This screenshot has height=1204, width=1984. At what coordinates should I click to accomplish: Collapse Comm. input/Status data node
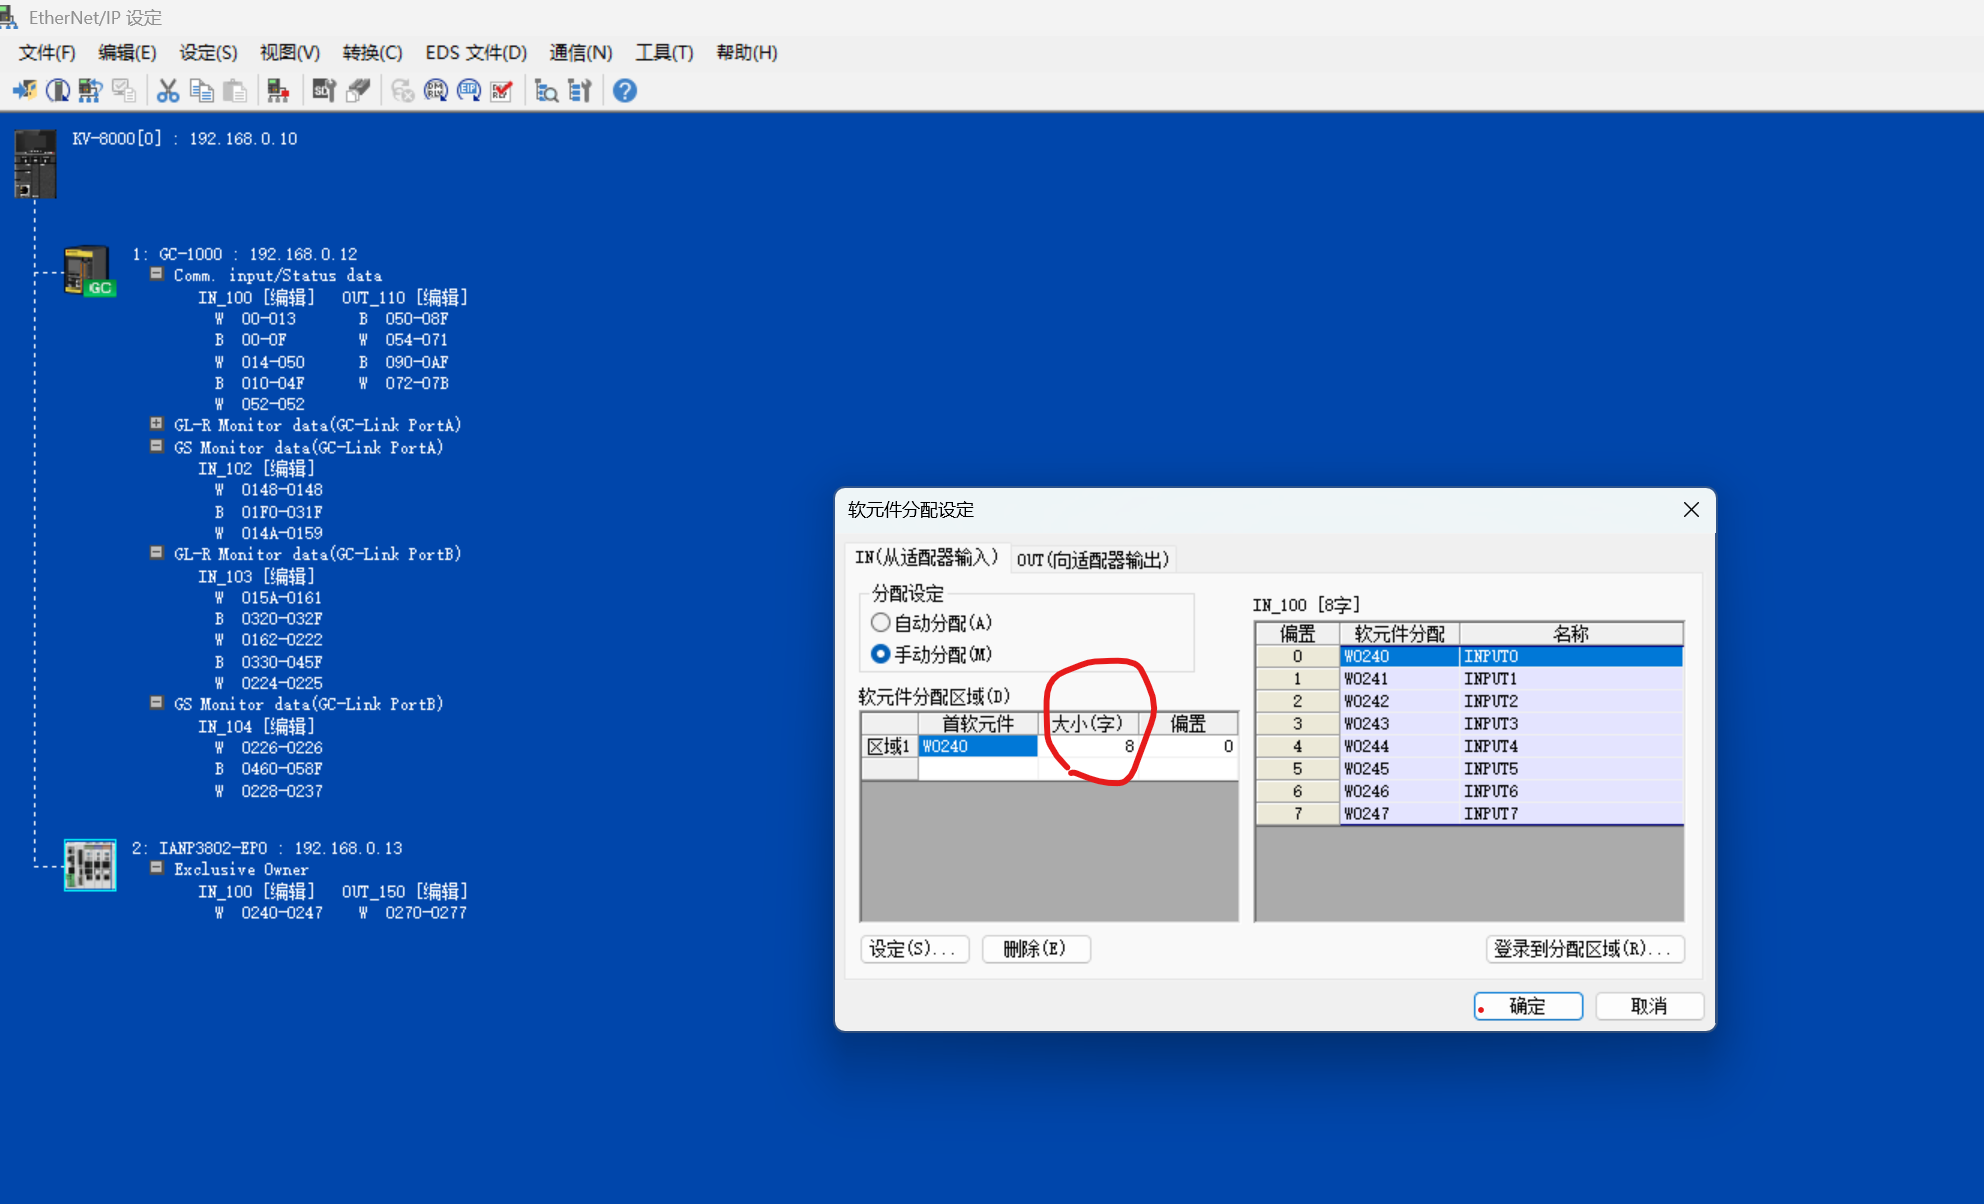tap(156, 274)
